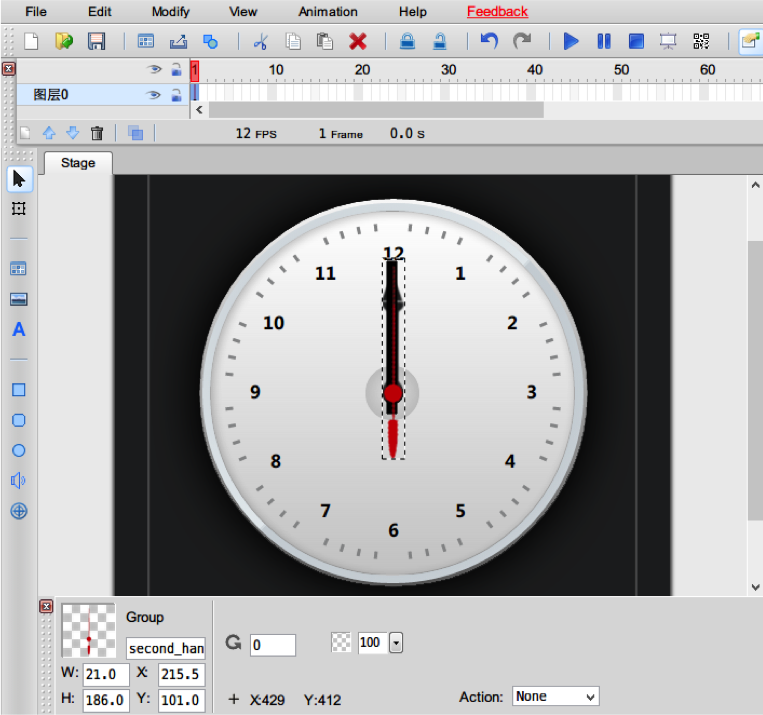Image resolution: width=763 pixels, height=715 pixels.
Task: Hide layer 图层0 with eye icon
Action: [x=154, y=95]
